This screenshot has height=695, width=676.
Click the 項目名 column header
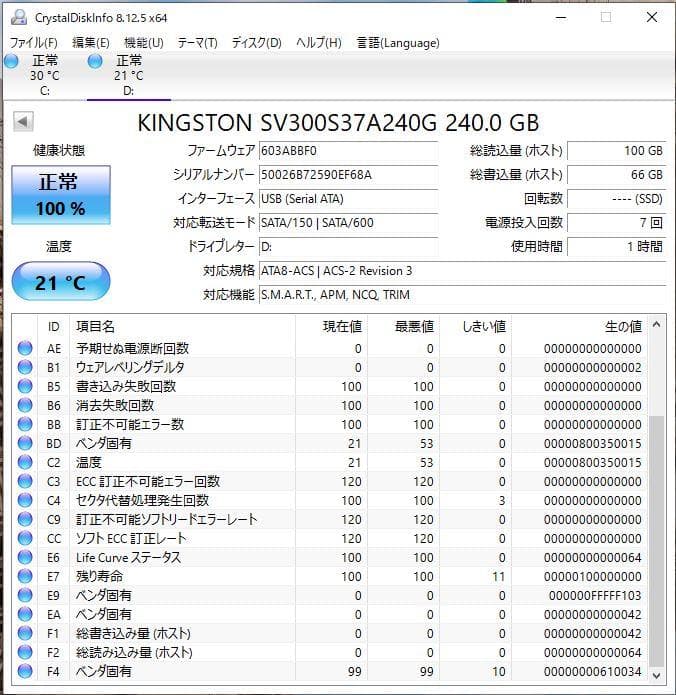tap(182, 327)
